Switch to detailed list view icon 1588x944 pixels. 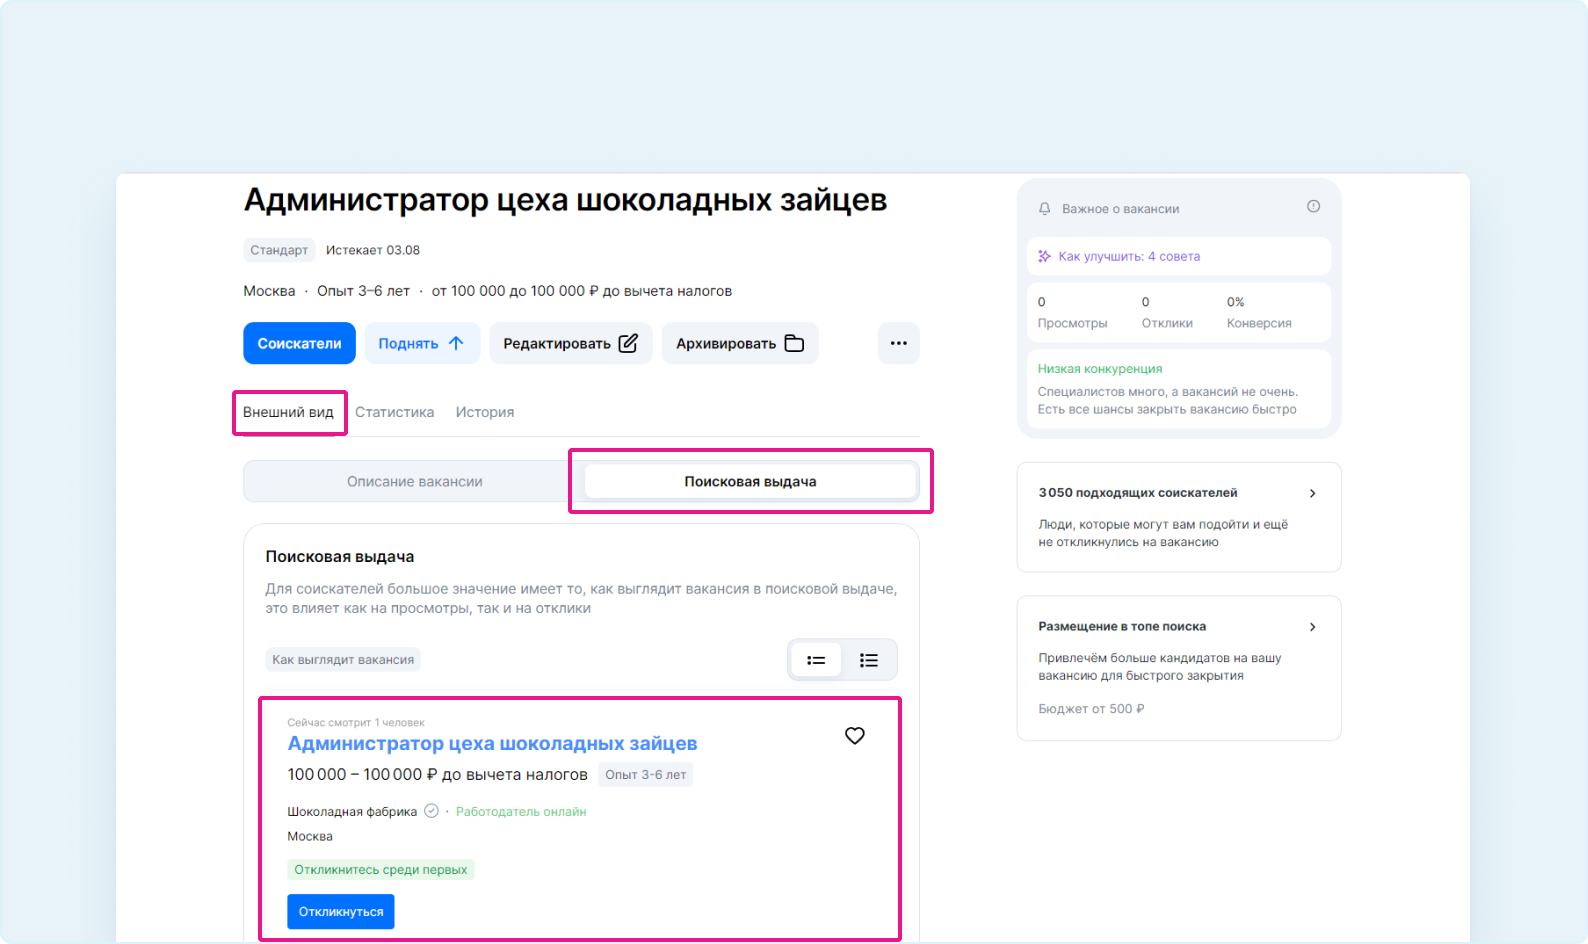(x=869, y=660)
